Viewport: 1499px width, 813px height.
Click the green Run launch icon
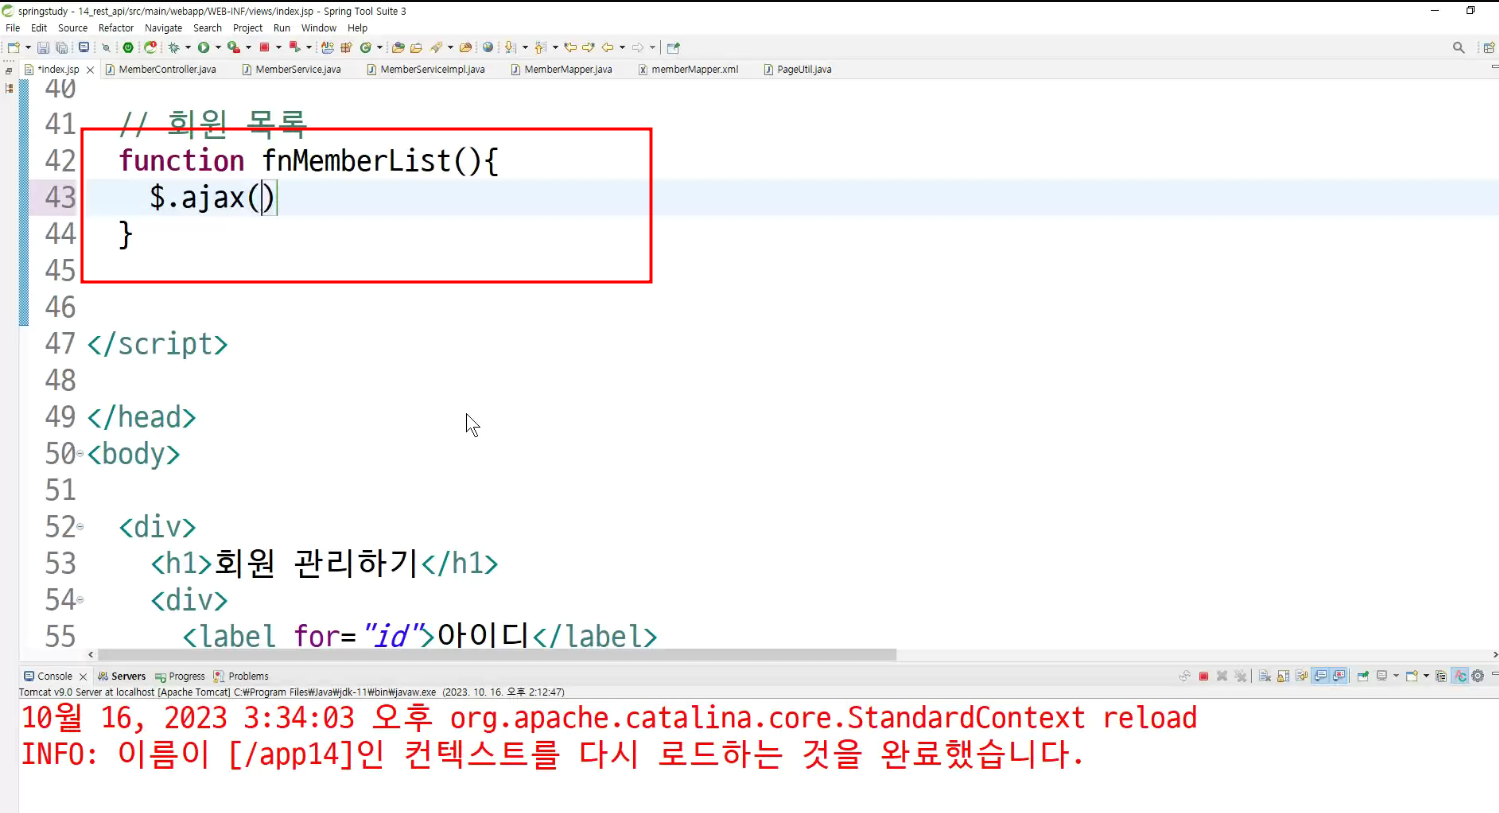(x=203, y=47)
